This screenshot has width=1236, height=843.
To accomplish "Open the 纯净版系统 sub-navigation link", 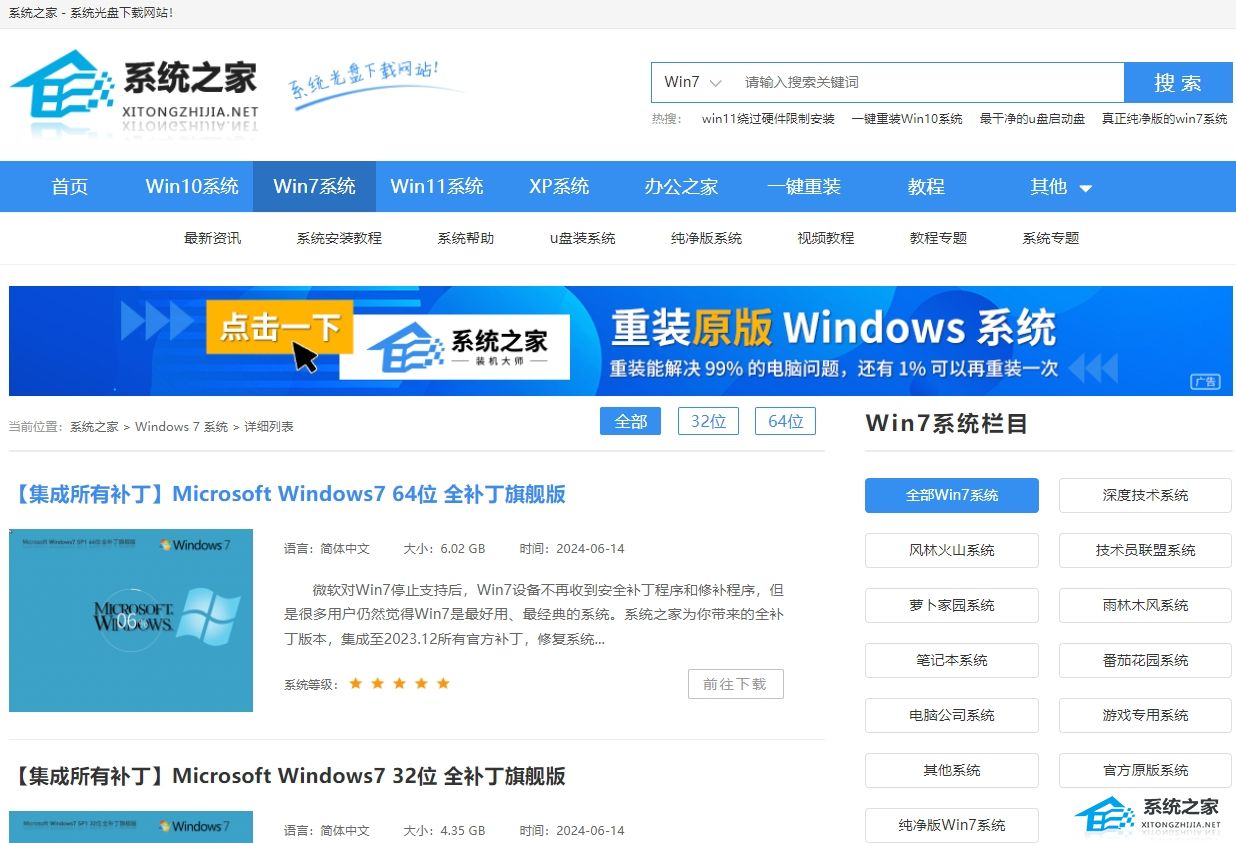I will point(706,238).
